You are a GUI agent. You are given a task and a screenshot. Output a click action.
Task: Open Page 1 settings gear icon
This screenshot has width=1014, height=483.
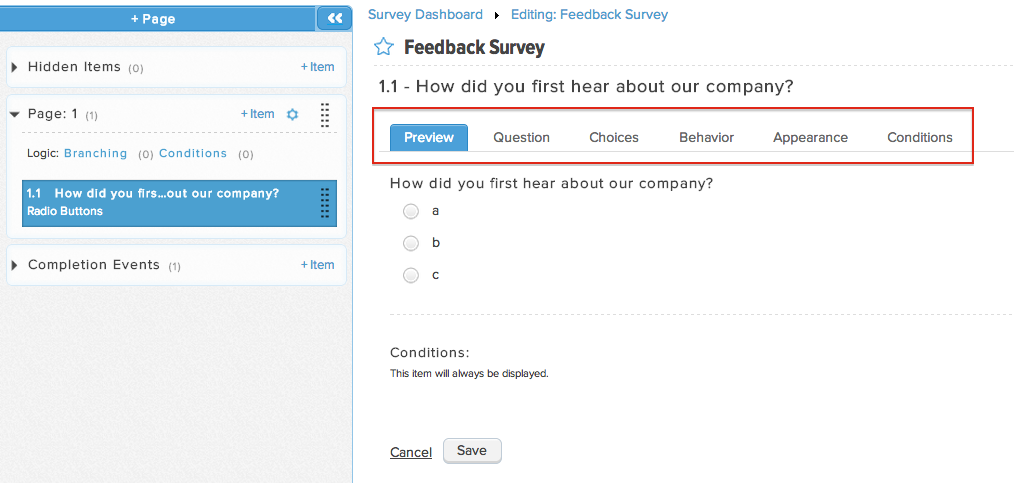point(292,114)
